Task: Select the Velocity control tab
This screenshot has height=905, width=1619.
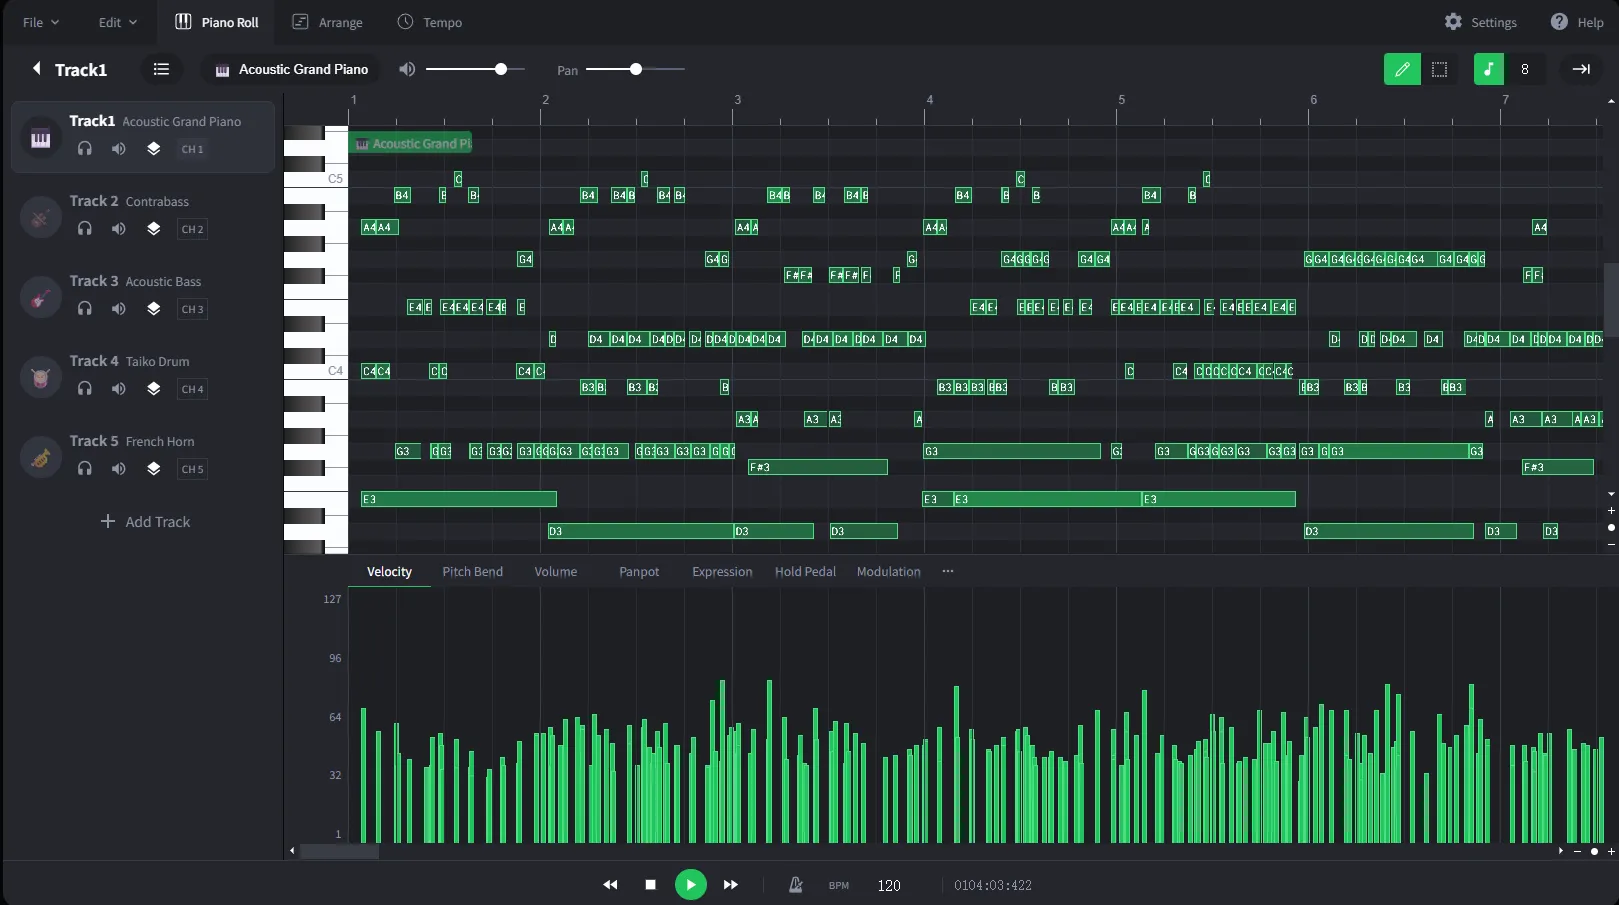Action: tap(389, 572)
